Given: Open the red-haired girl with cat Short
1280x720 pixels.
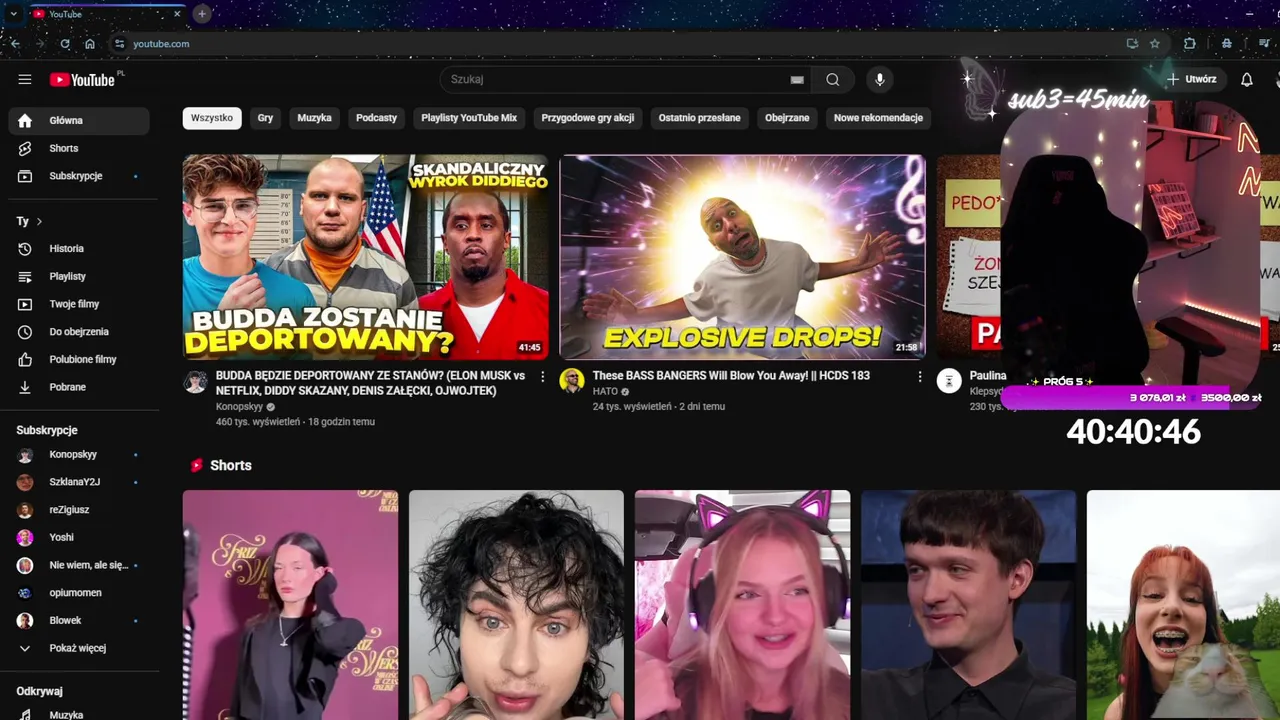Looking at the screenshot, I should pos(1183,605).
